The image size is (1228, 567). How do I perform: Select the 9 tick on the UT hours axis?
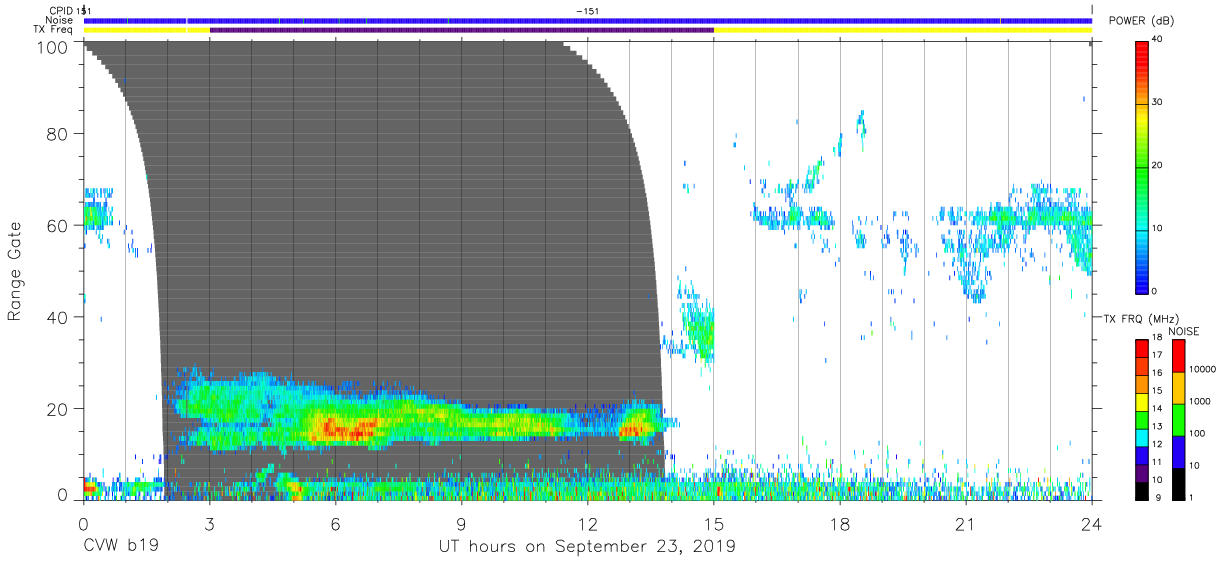(461, 524)
